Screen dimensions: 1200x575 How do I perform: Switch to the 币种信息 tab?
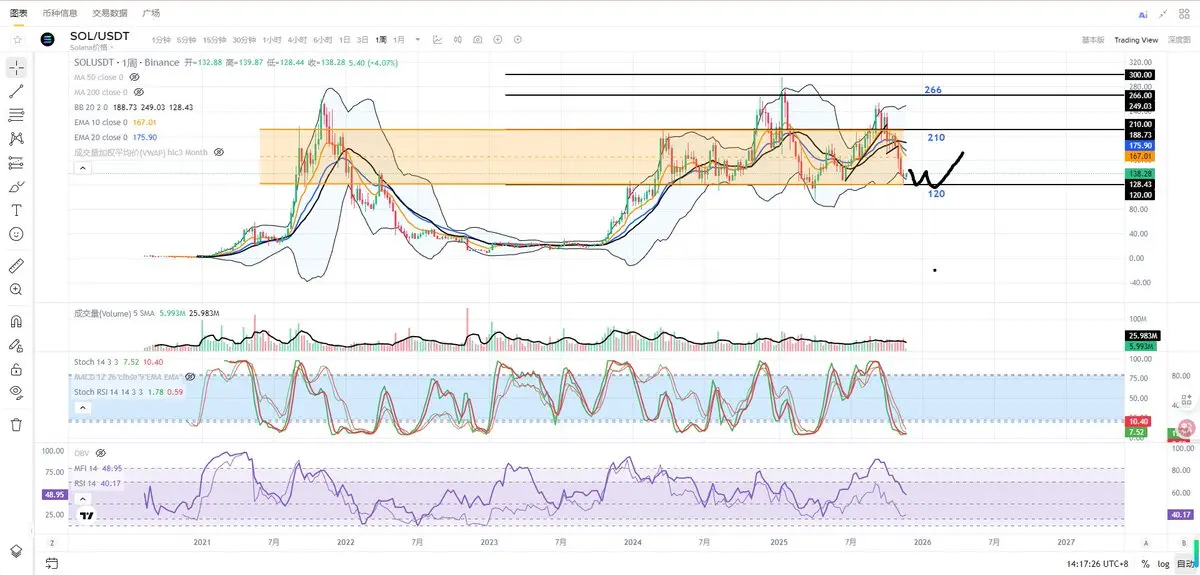(61, 13)
